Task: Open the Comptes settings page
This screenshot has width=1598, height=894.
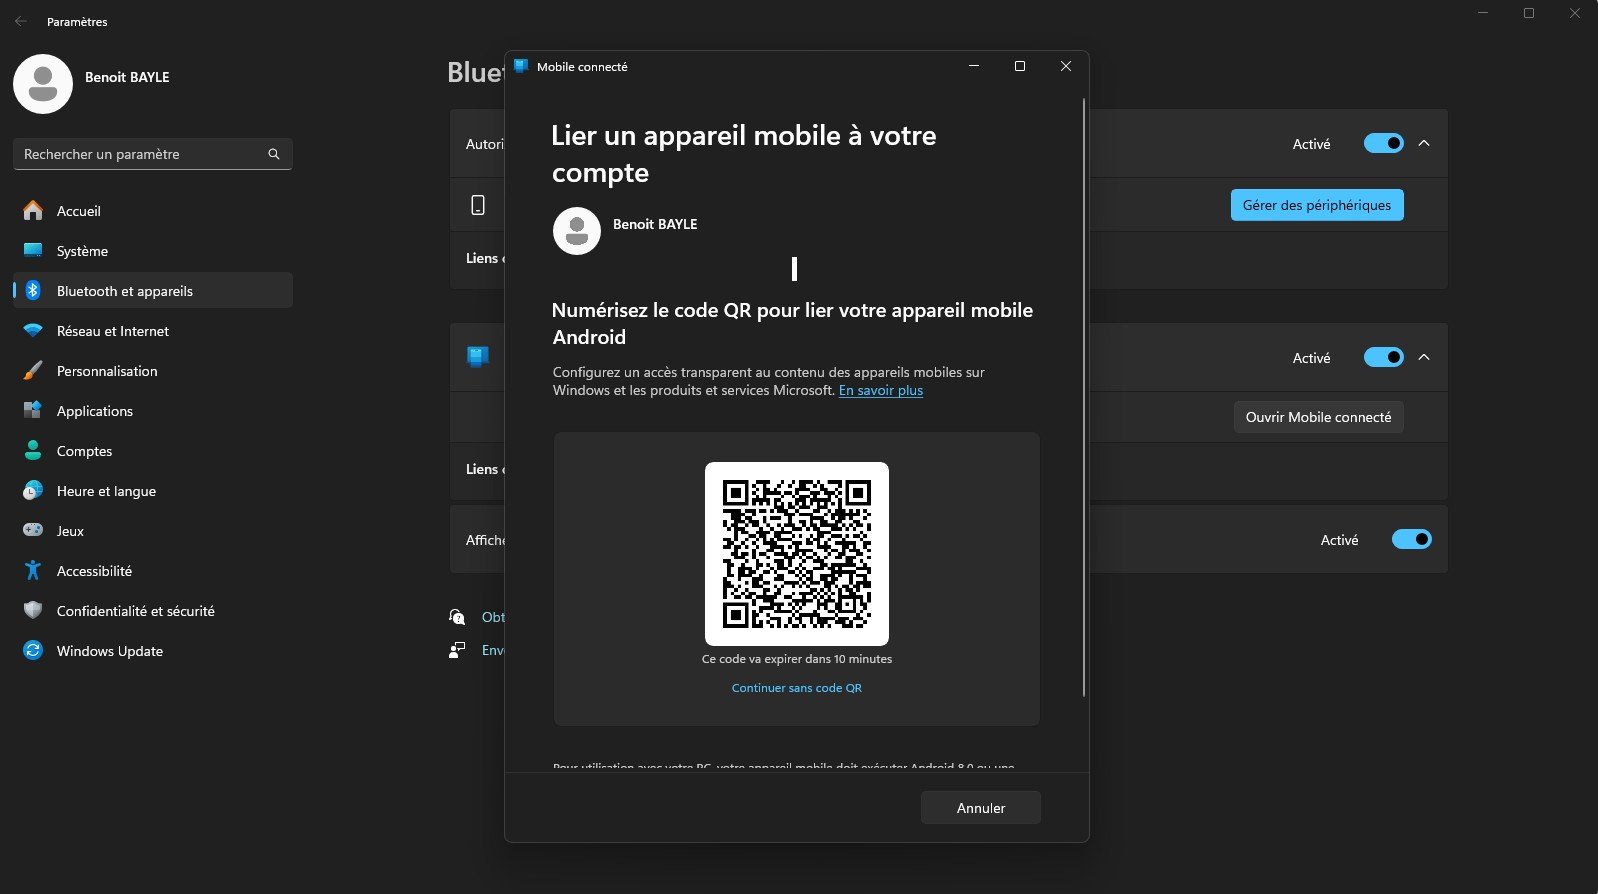Action: pyautogui.click(x=153, y=451)
